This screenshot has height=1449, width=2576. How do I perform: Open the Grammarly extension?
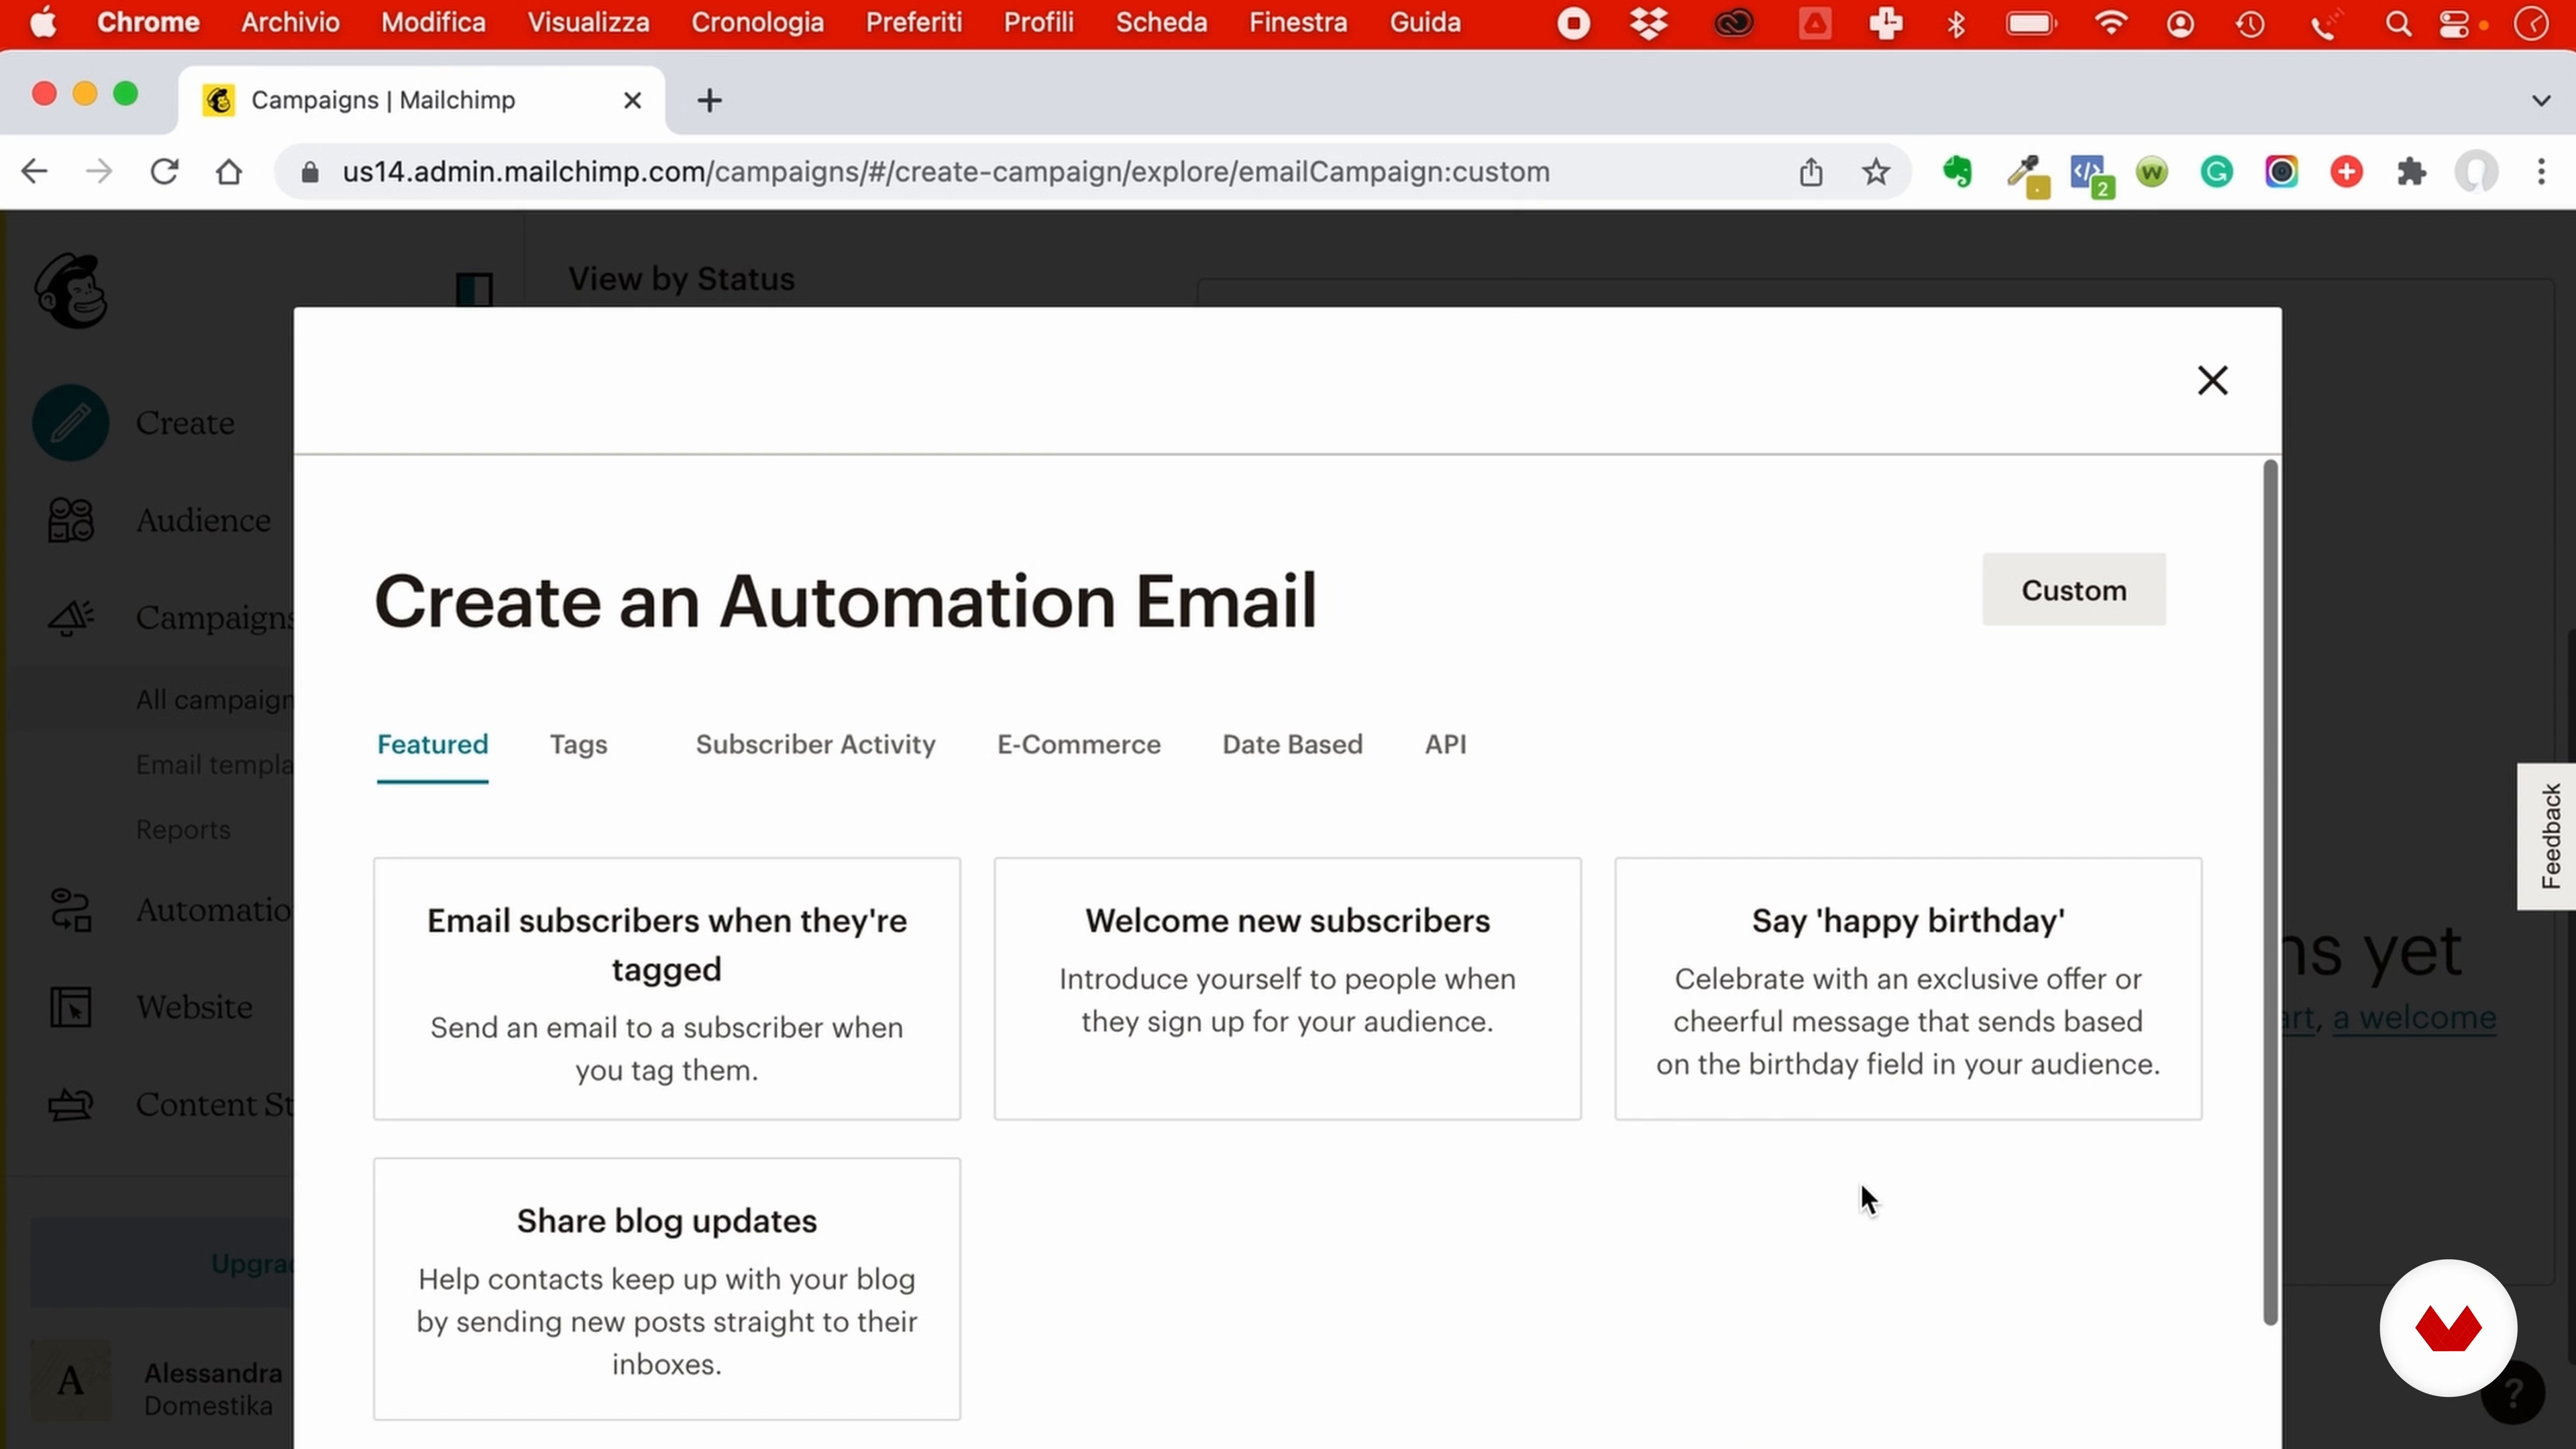[2216, 172]
